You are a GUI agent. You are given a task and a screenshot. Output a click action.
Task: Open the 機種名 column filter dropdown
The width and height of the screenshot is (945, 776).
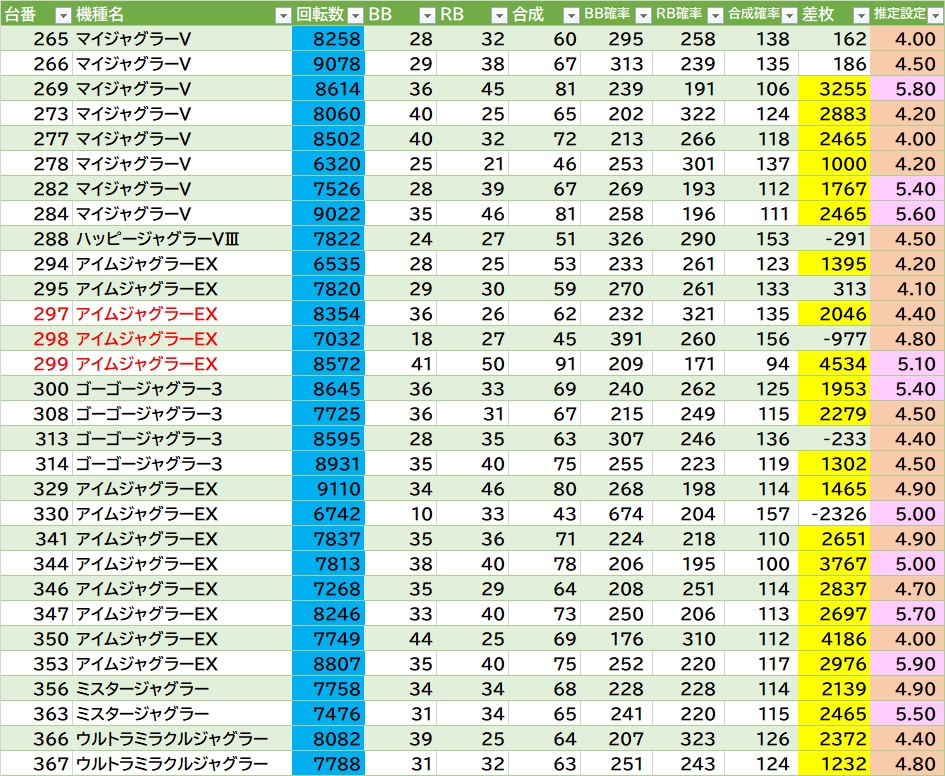[x=283, y=16]
